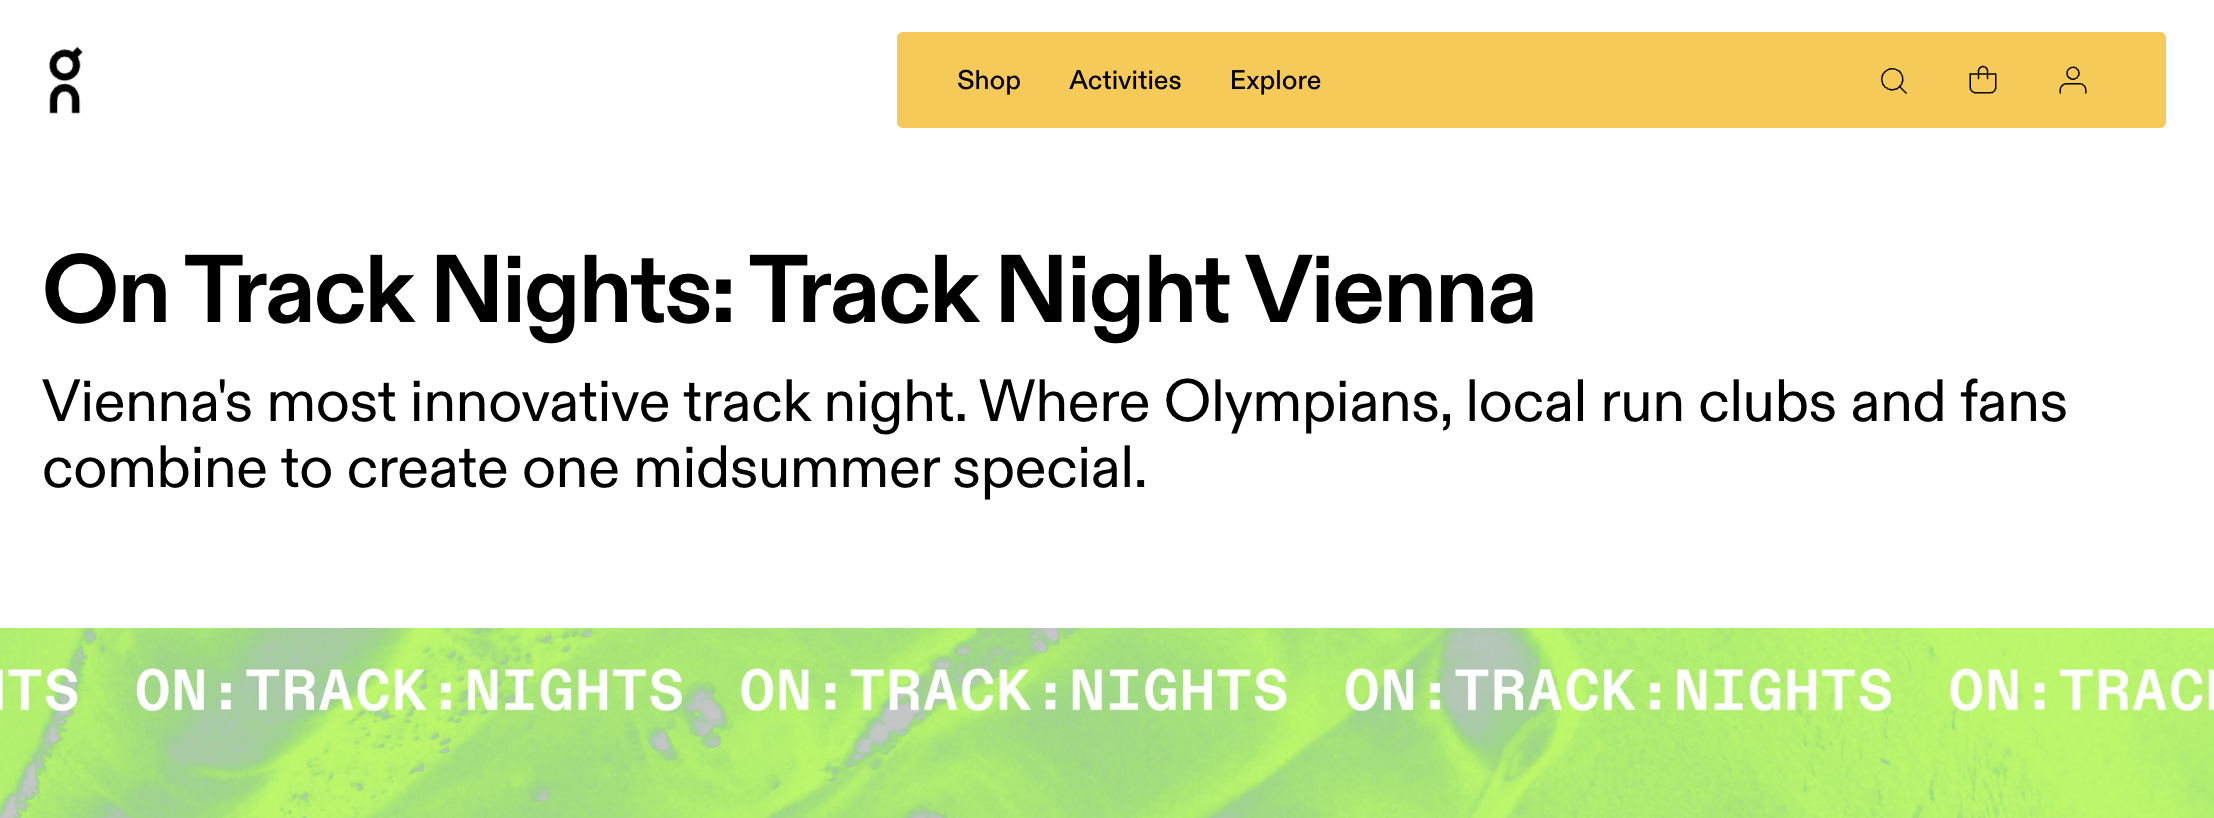Image resolution: width=2214 pixels, height=818 pixels.
Task: Click the "On Track Nights: Track Night Vienna" heading
Action: click(788, 291)
